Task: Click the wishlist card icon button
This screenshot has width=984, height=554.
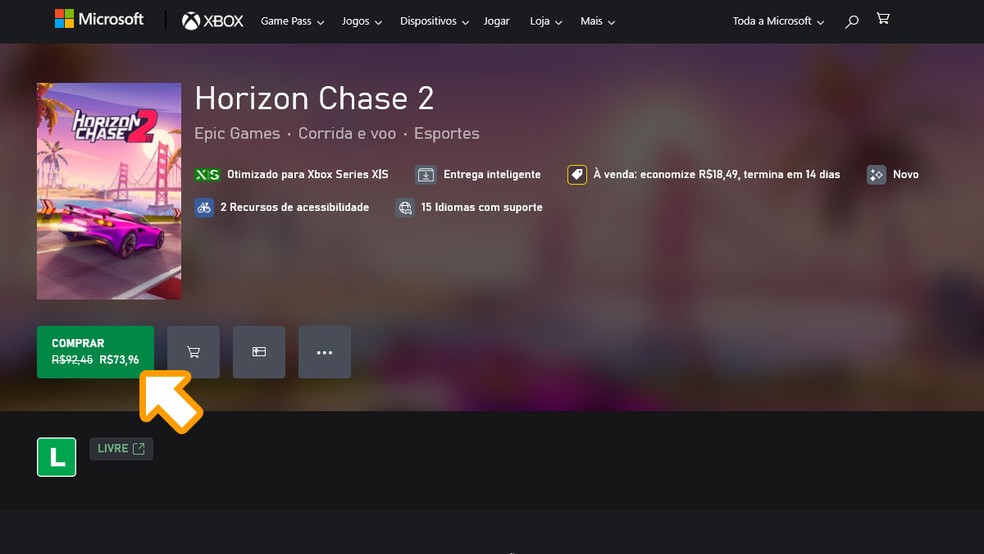Action: 259,352
